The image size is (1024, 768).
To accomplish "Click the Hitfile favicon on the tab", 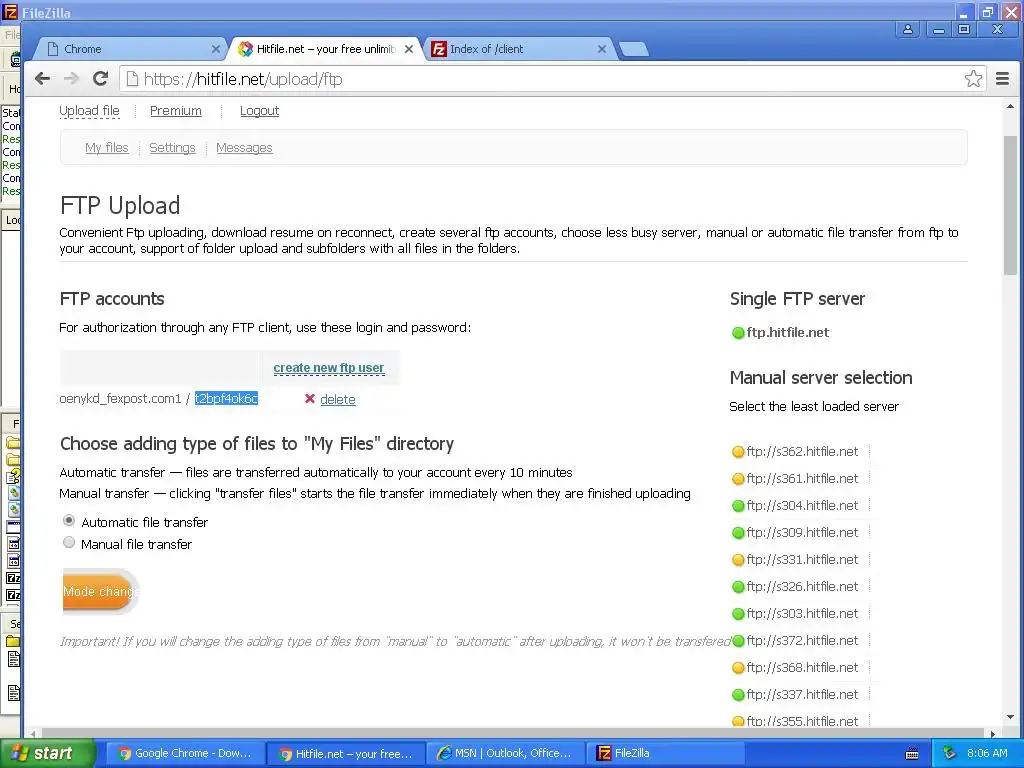I will [x=246, y=49].
